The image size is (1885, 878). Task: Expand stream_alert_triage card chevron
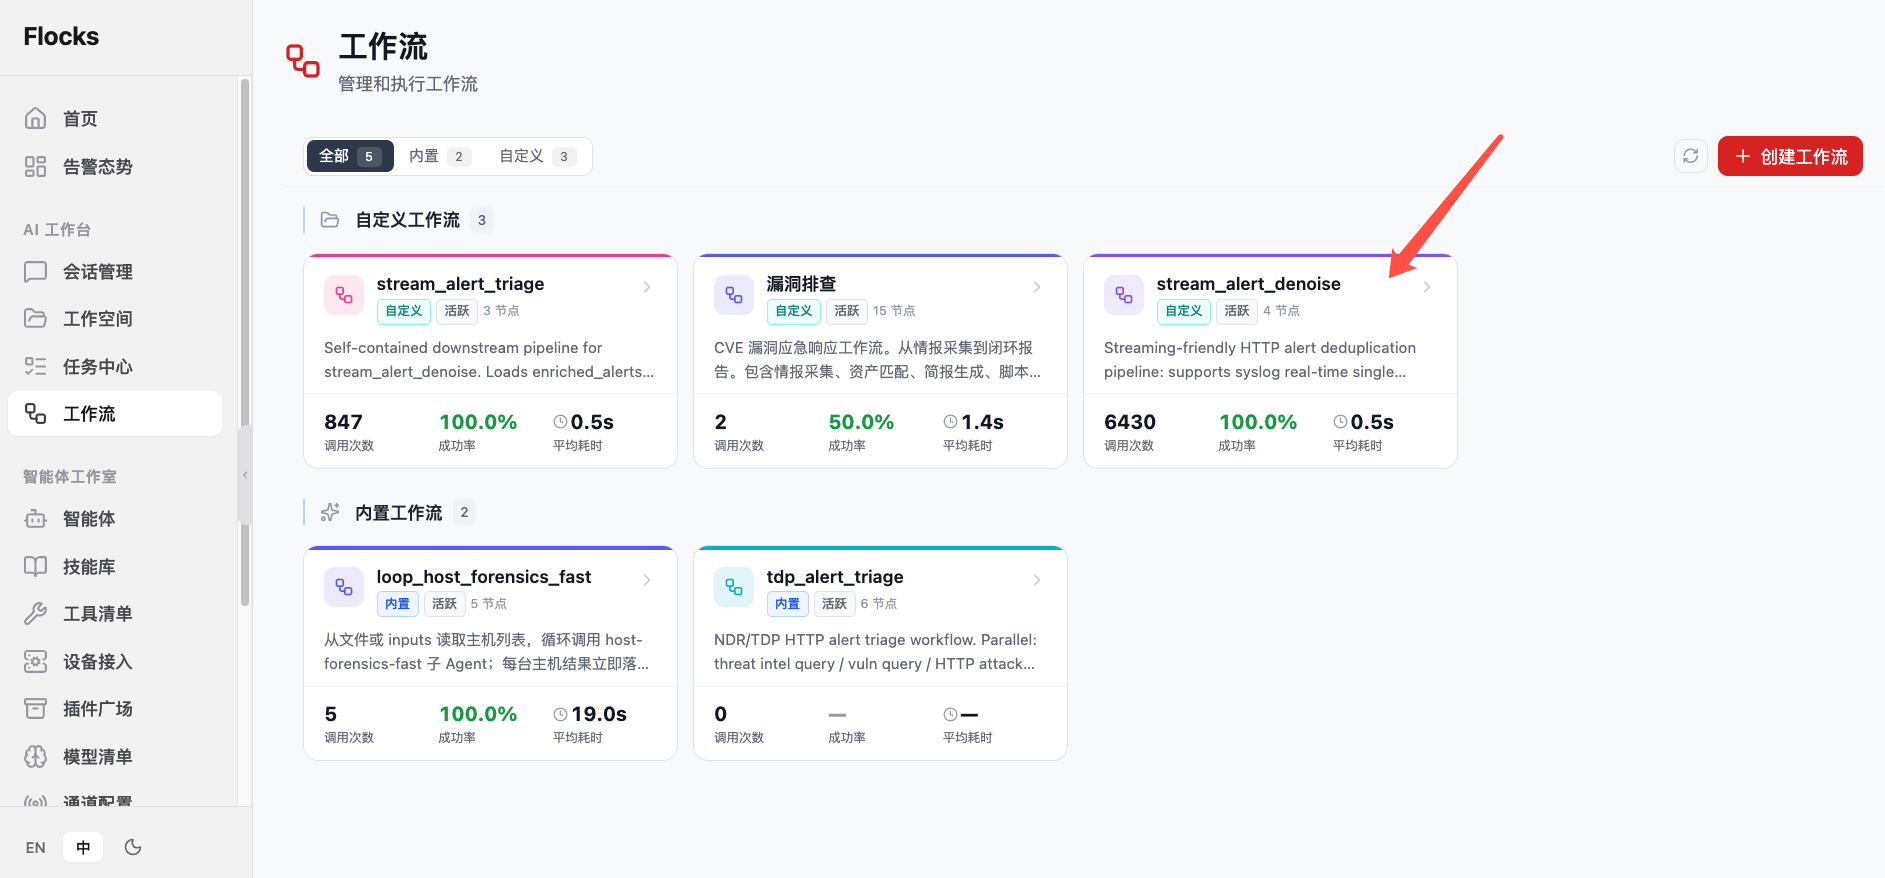[x=647, y=287]
